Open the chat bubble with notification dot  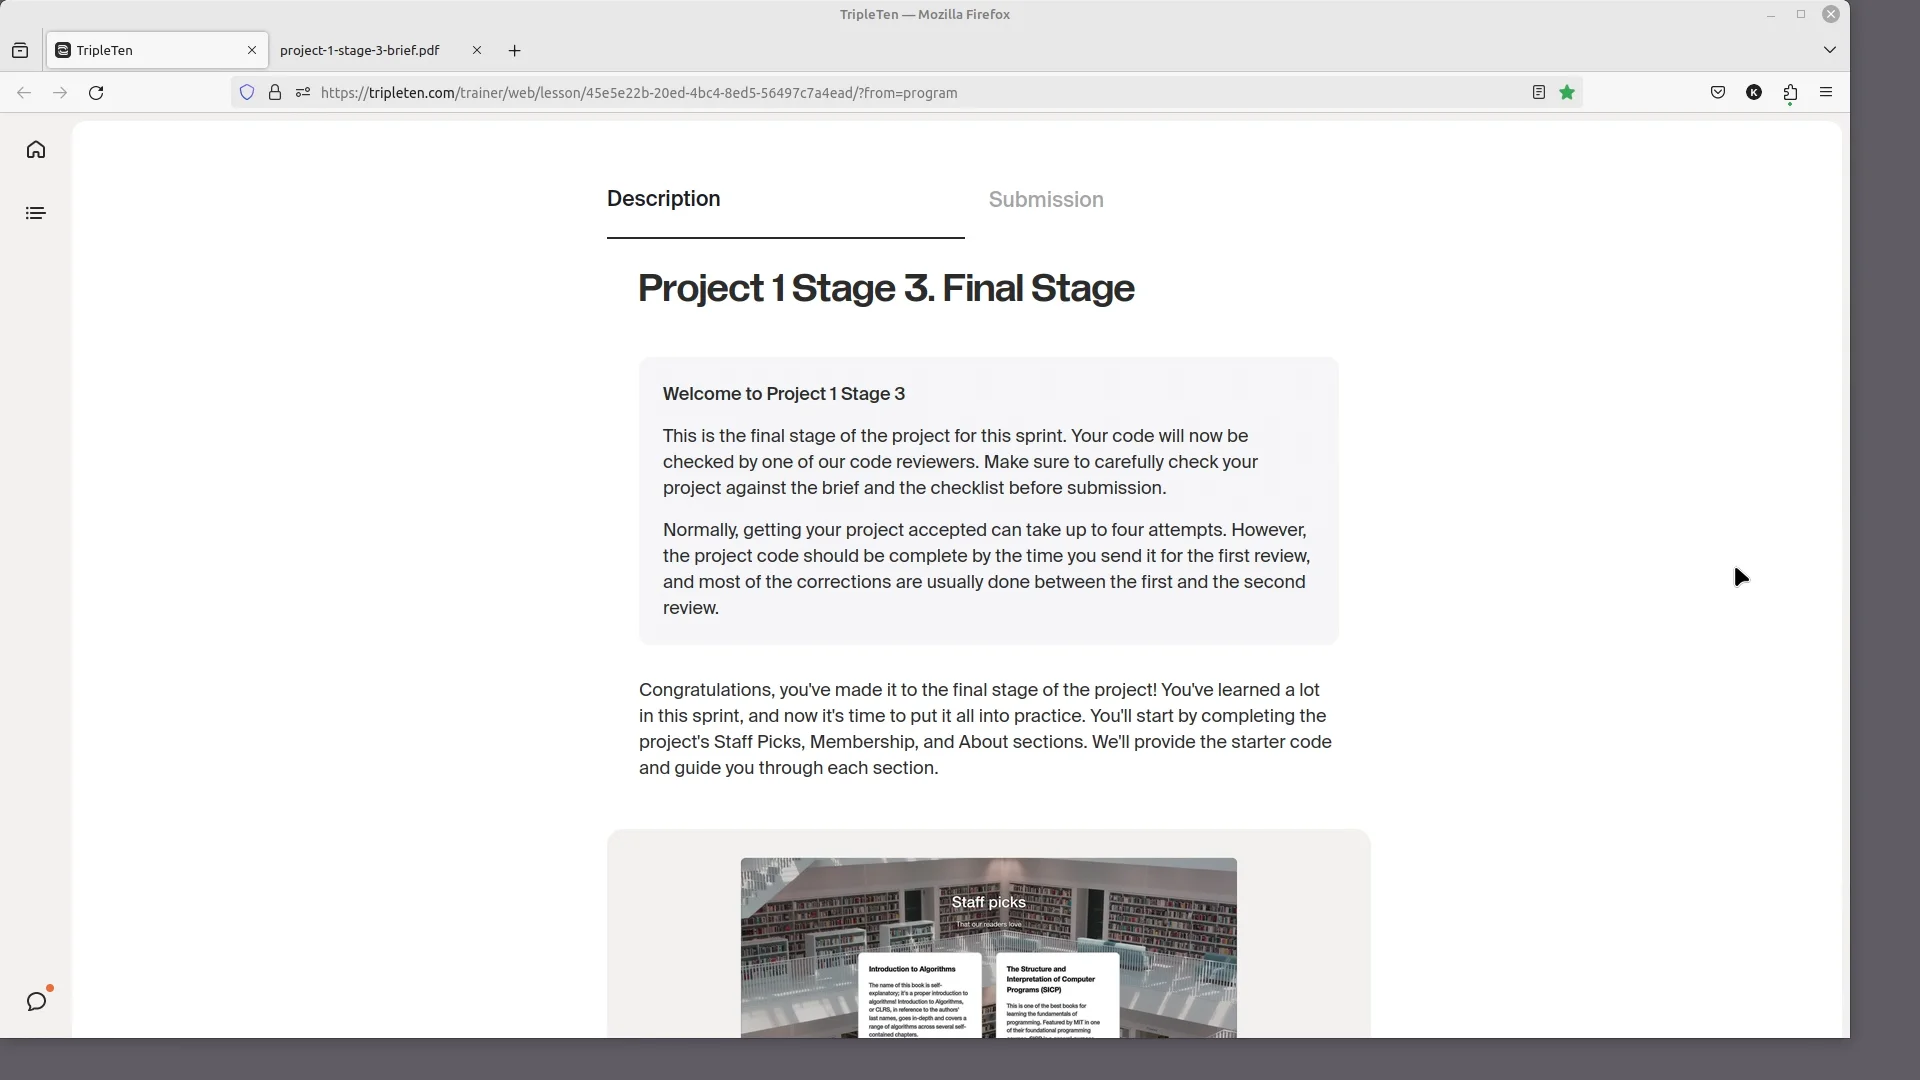38,1000
